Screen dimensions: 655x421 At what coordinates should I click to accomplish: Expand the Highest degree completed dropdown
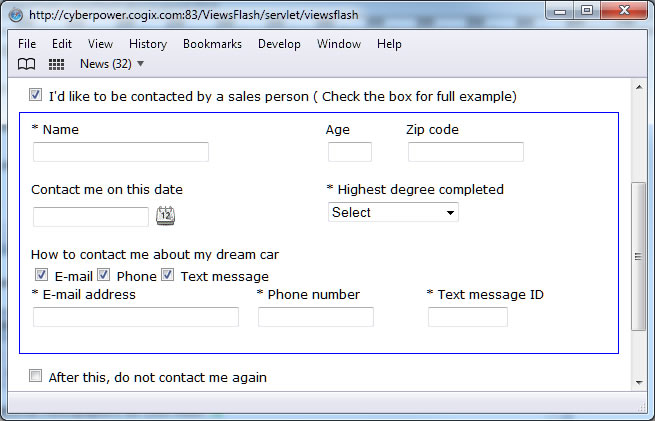[393, 212]
